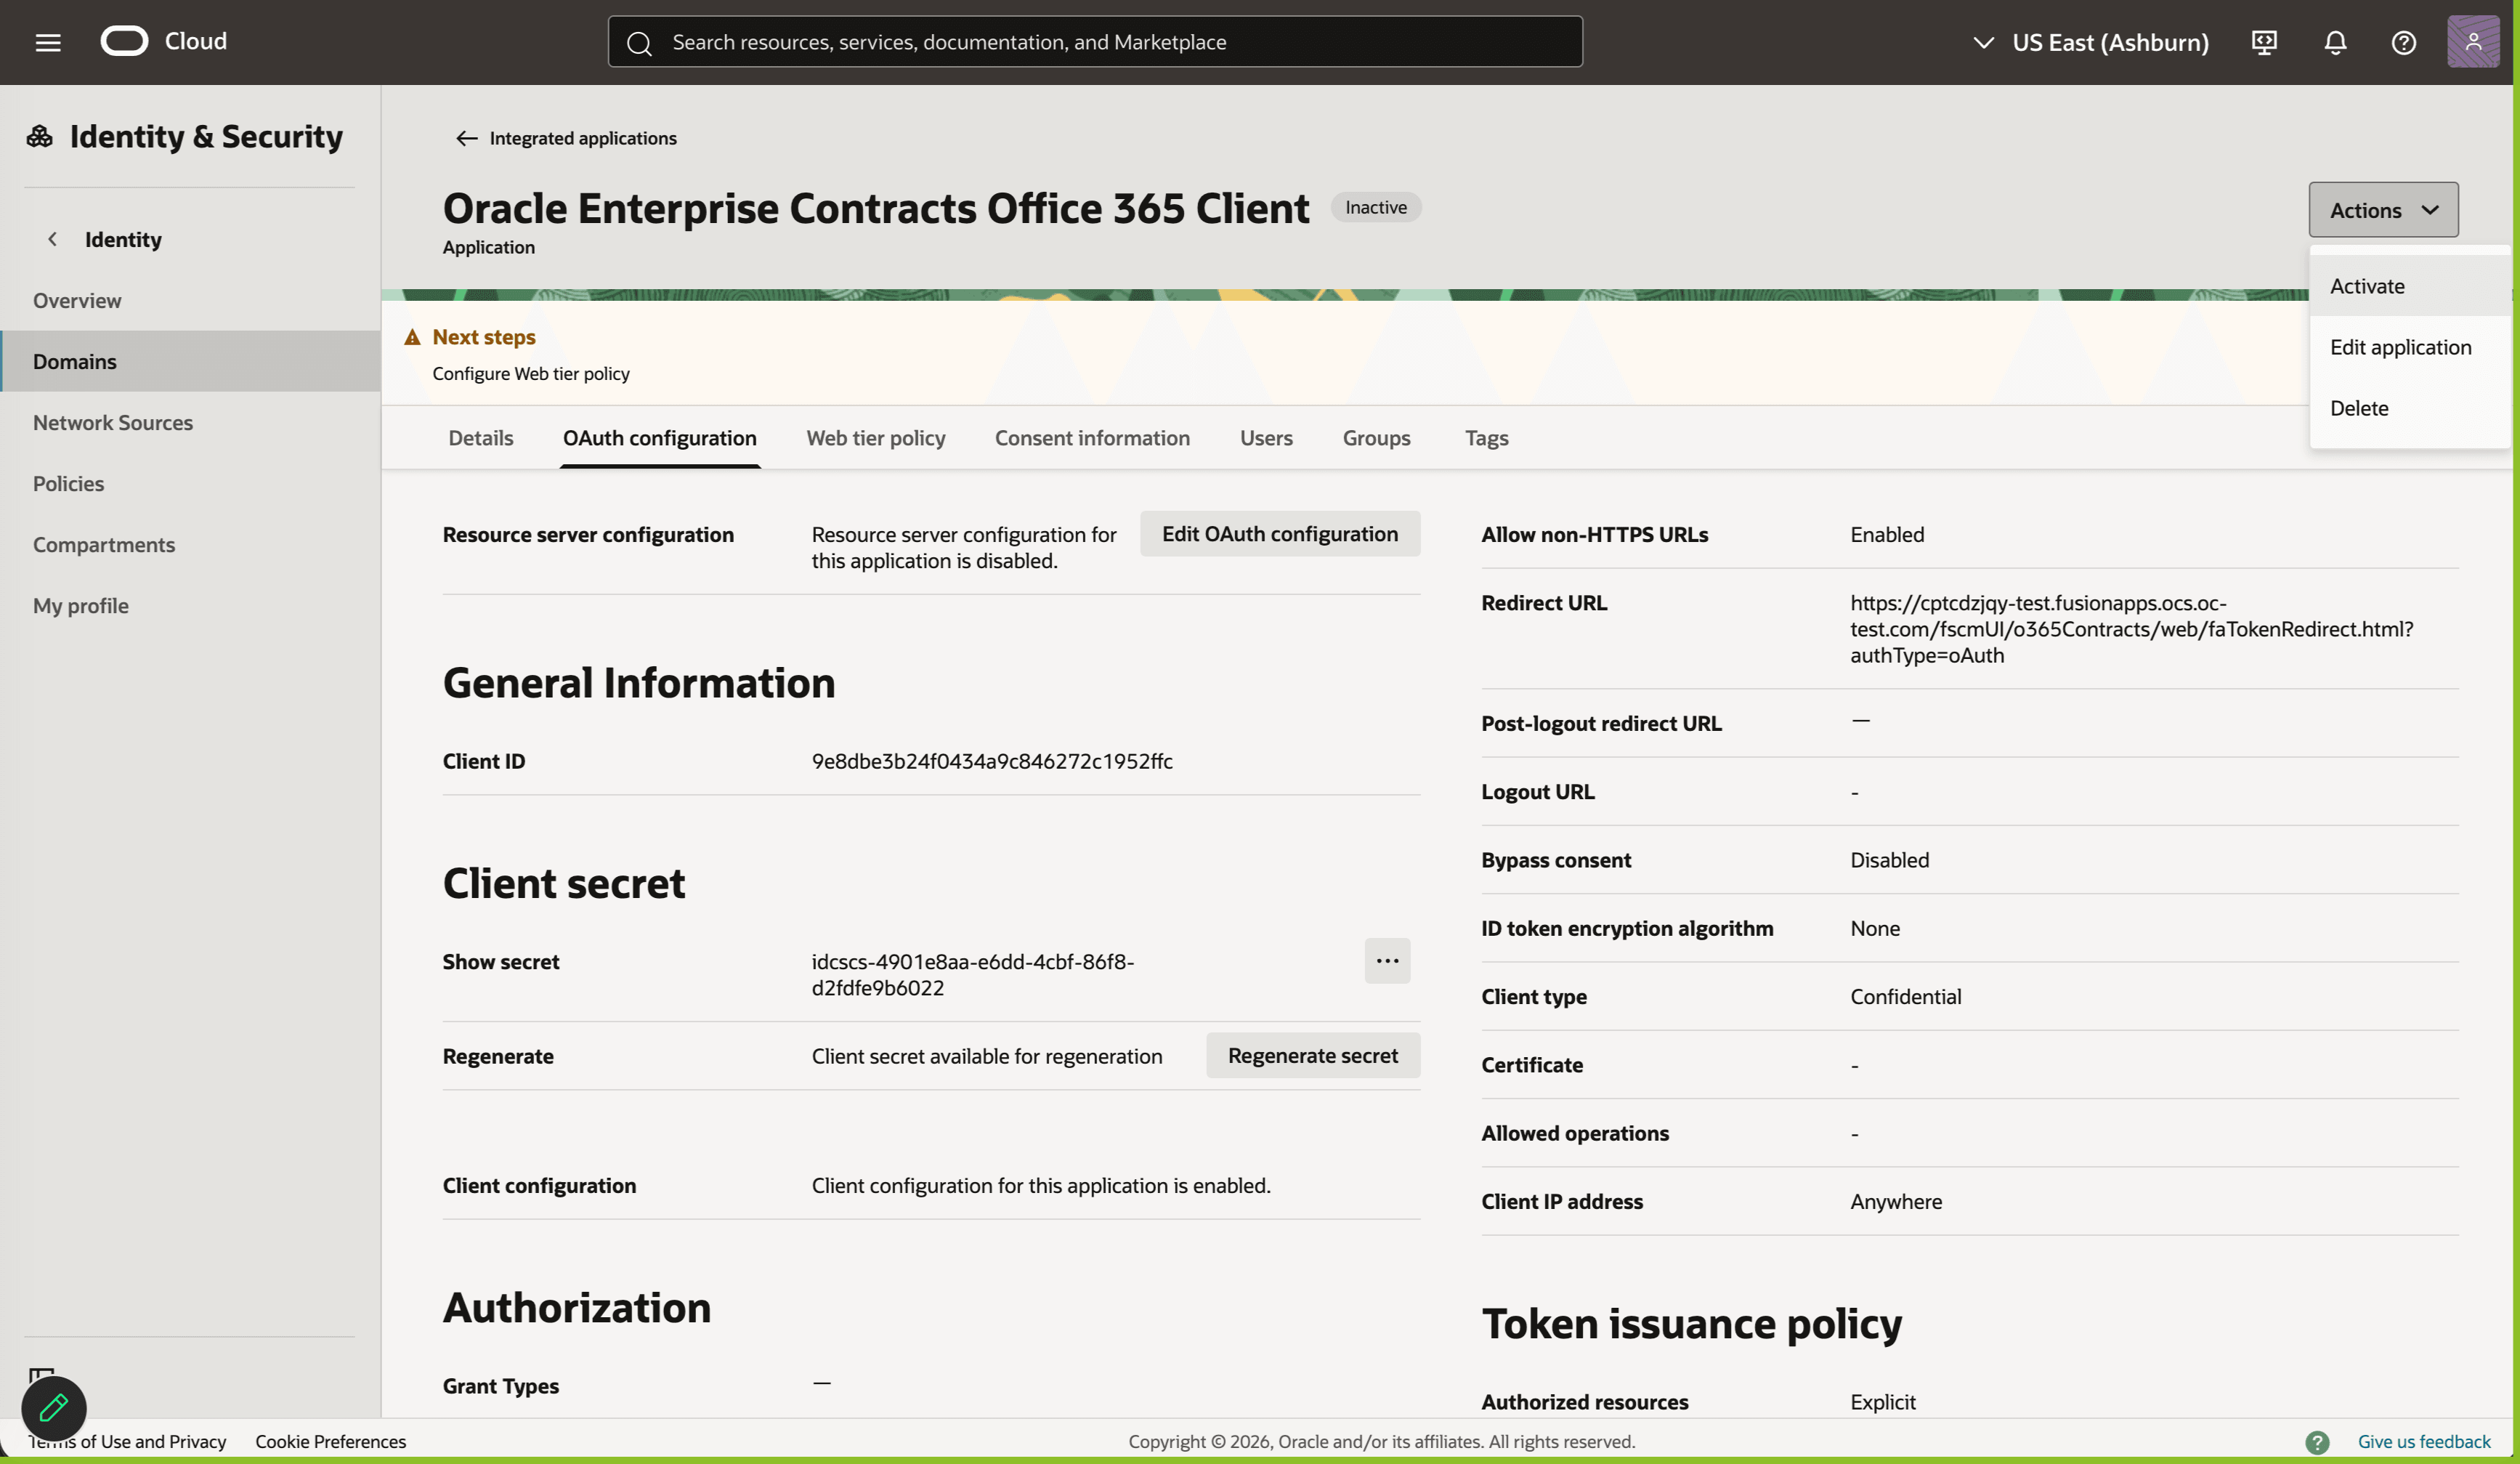Click the Allow non-HTTPS URLs value Enabled
The image size is (2520, 1464).
1887,534
